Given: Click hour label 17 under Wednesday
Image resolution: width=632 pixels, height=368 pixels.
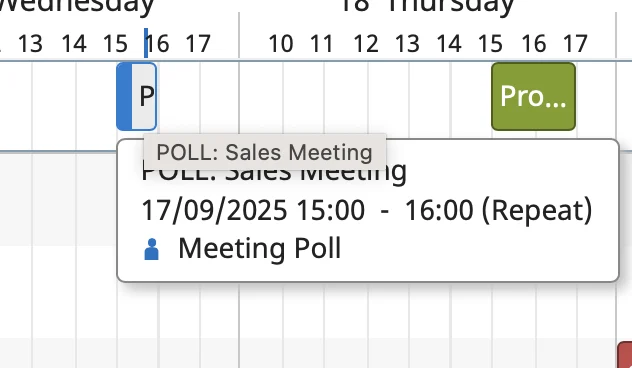Looking at the screenshot, I should [198, 44].
